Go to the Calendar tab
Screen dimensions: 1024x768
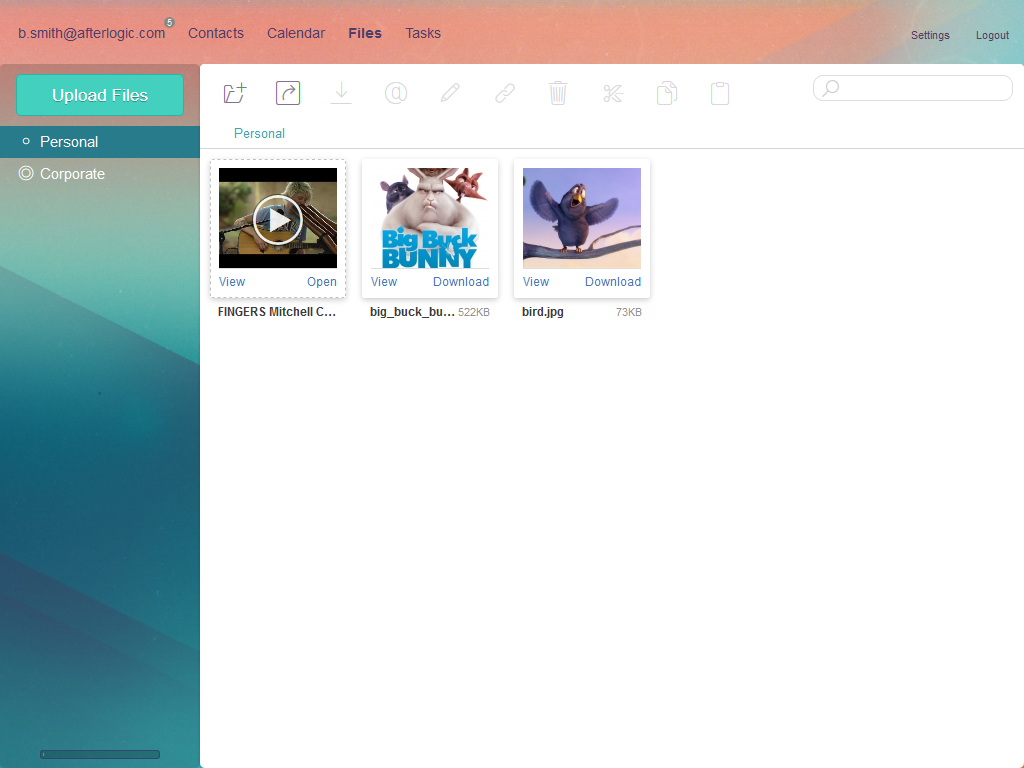(296, 33)
